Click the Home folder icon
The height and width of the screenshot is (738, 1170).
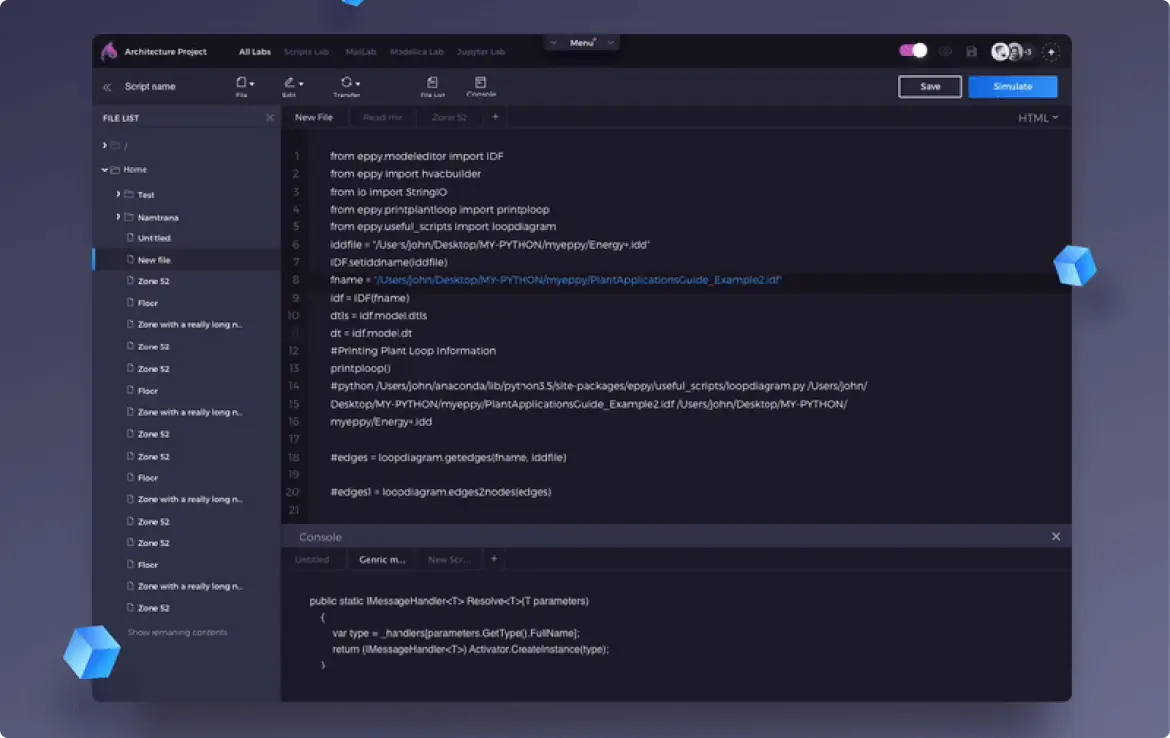coord(115,169)
